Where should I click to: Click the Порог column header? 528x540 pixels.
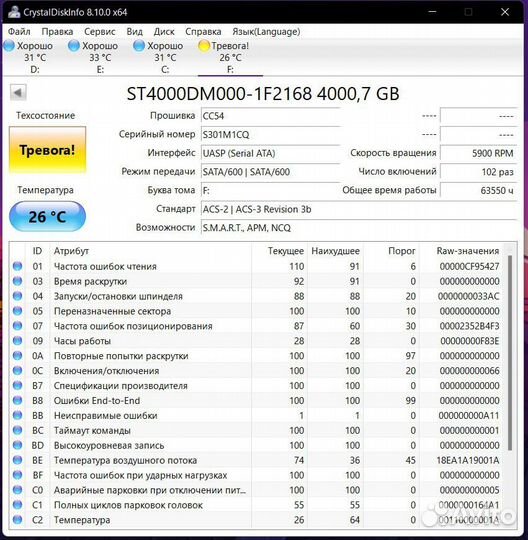tap(402, 251)
